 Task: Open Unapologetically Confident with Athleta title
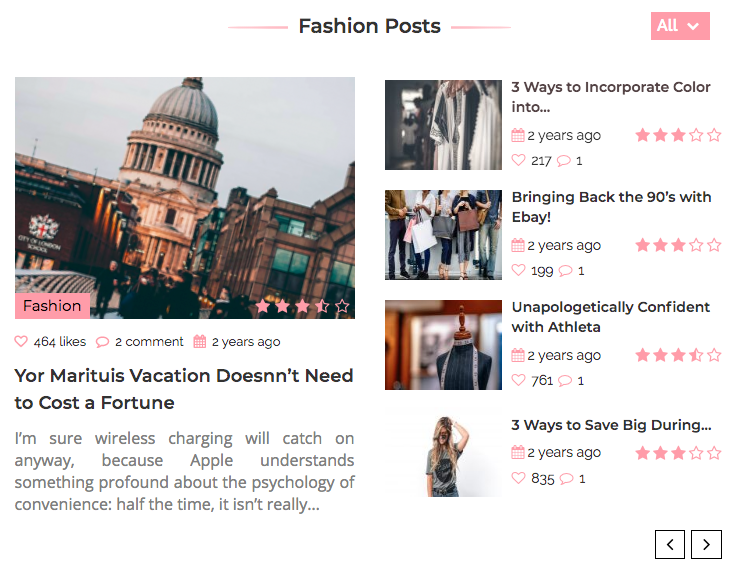611,317
